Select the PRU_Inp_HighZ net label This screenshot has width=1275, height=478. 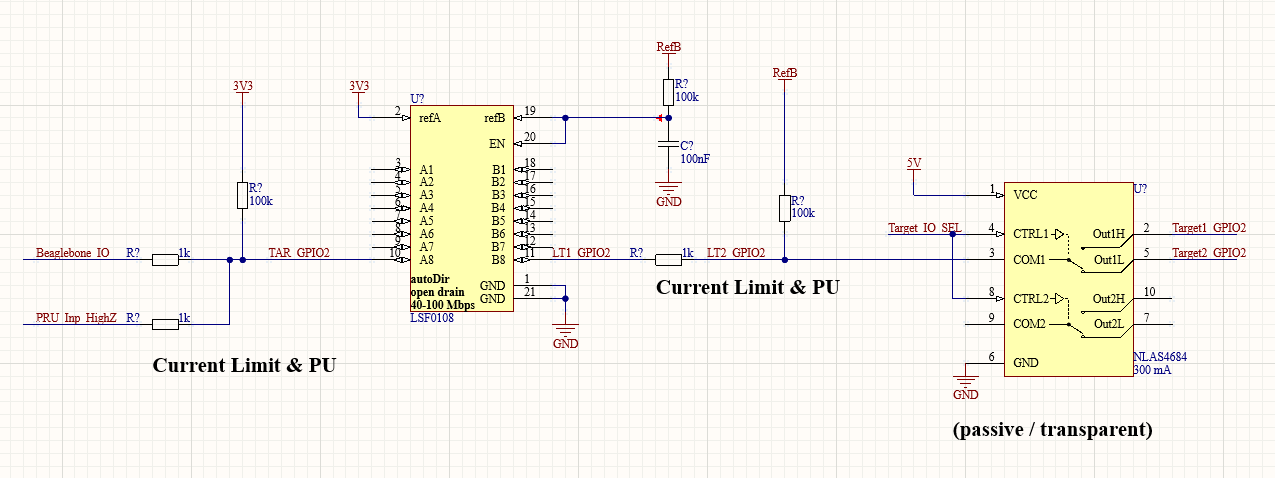pos(76,318)
